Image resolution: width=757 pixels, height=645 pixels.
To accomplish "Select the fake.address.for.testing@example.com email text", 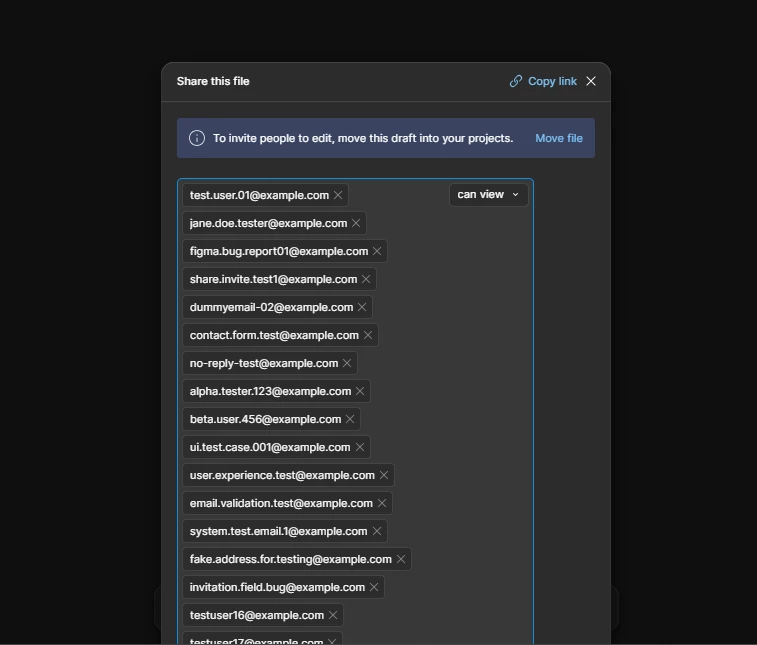I will [291, 559].
